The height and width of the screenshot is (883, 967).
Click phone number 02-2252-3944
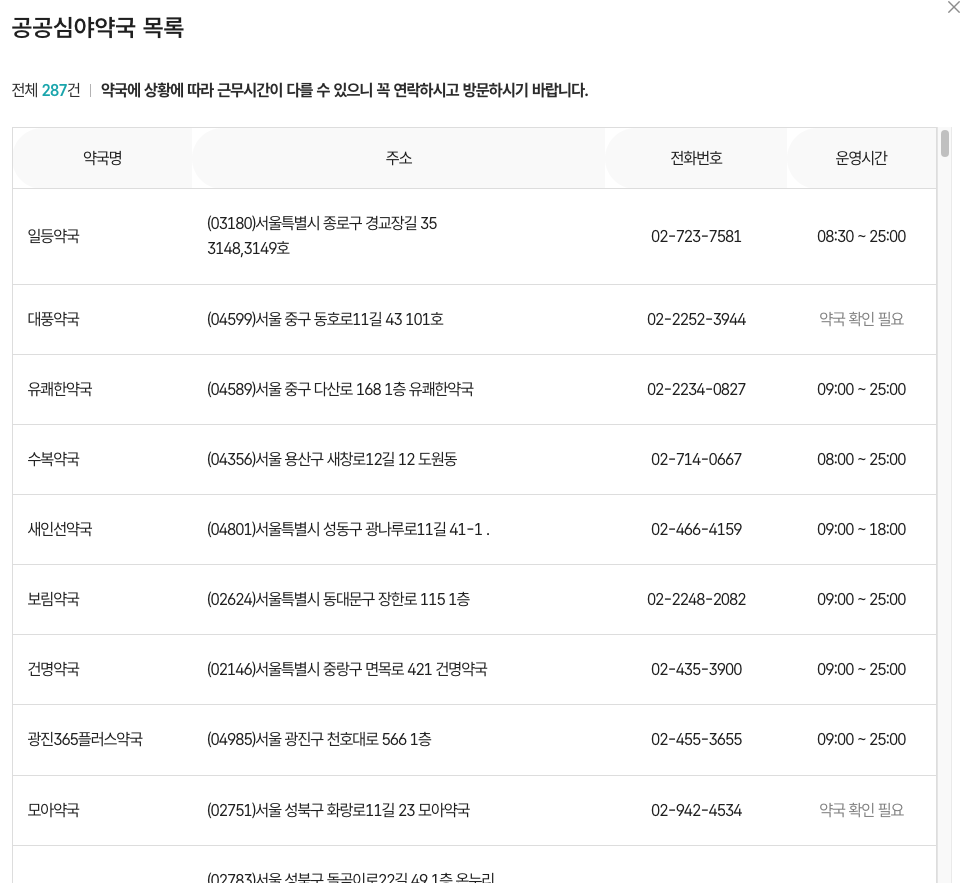696,320
